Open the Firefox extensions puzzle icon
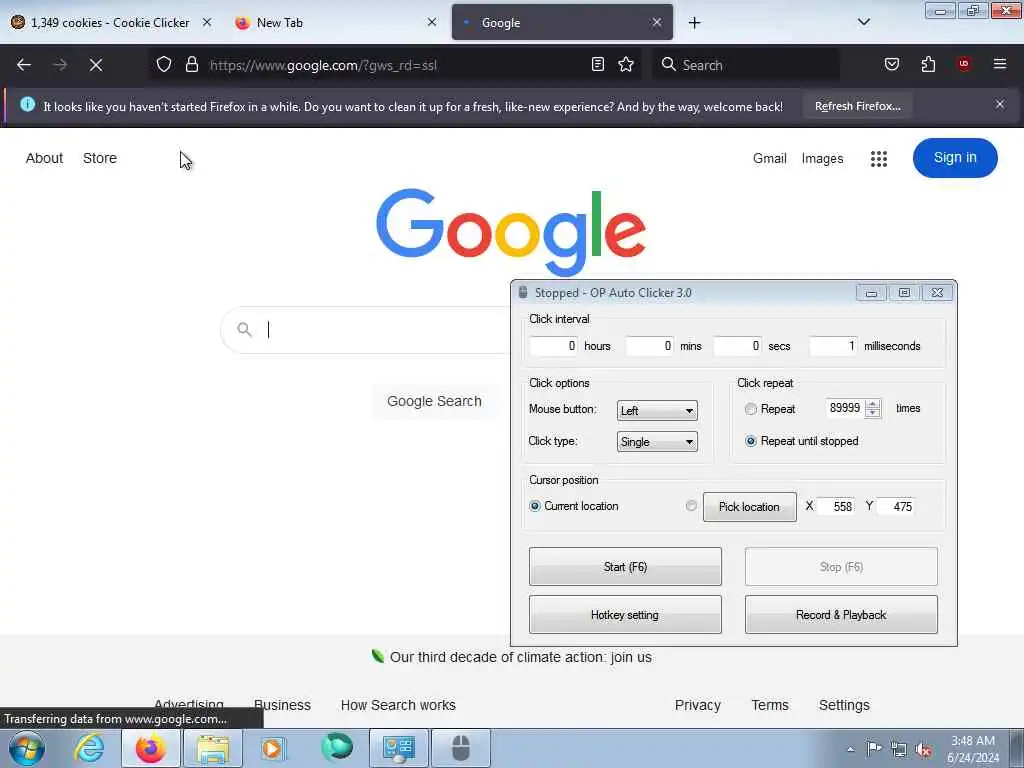 pos(928,64)
